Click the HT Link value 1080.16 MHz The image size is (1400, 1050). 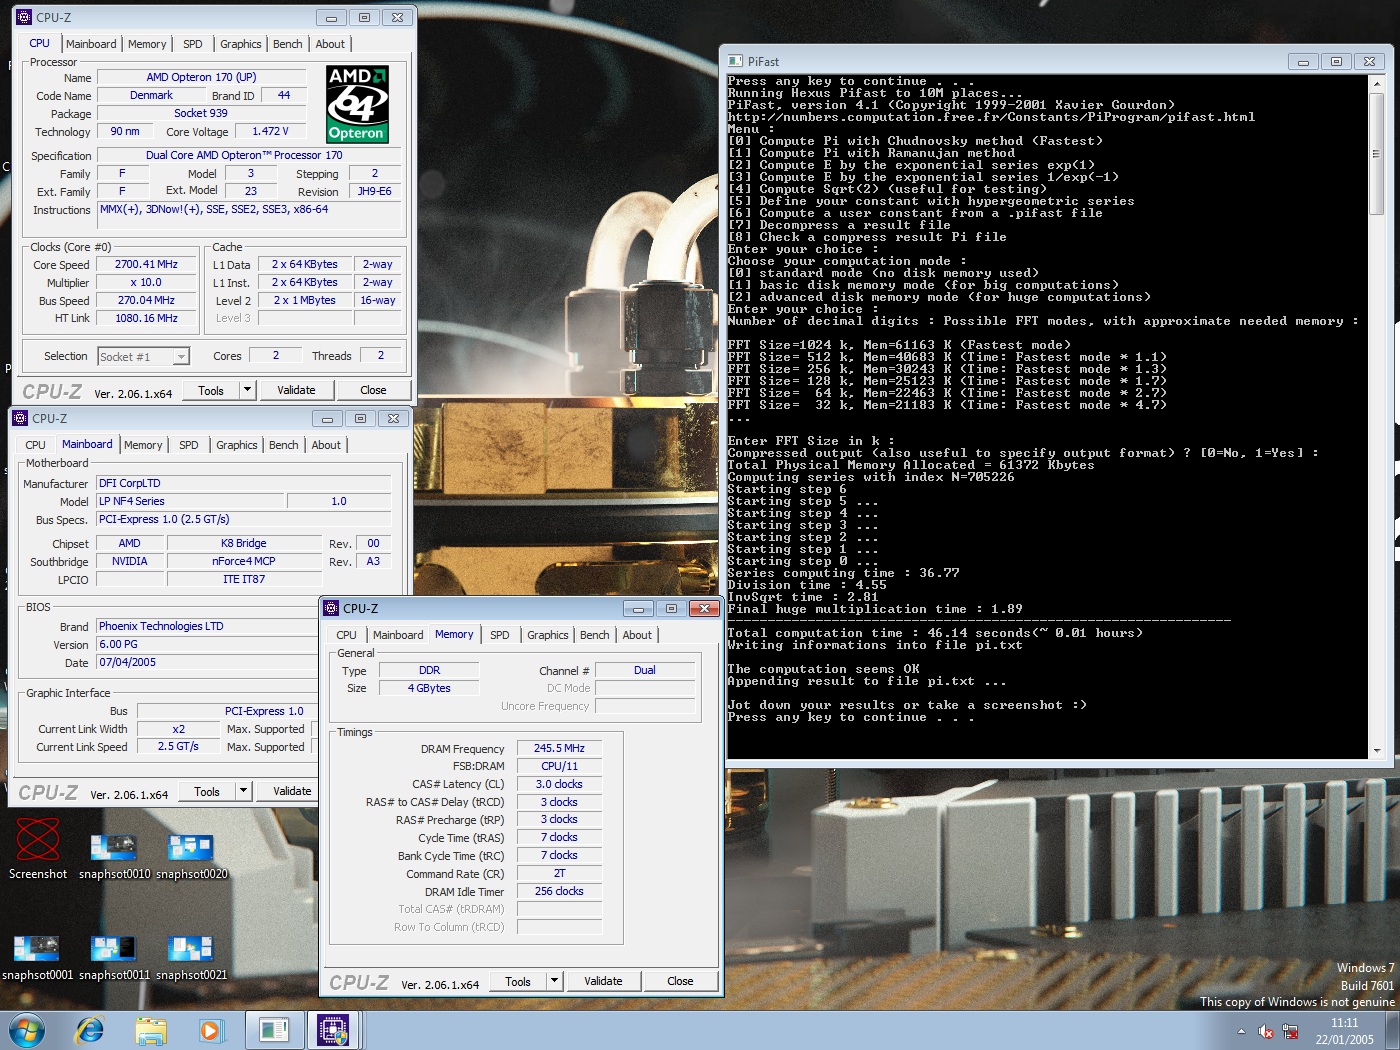146,318
